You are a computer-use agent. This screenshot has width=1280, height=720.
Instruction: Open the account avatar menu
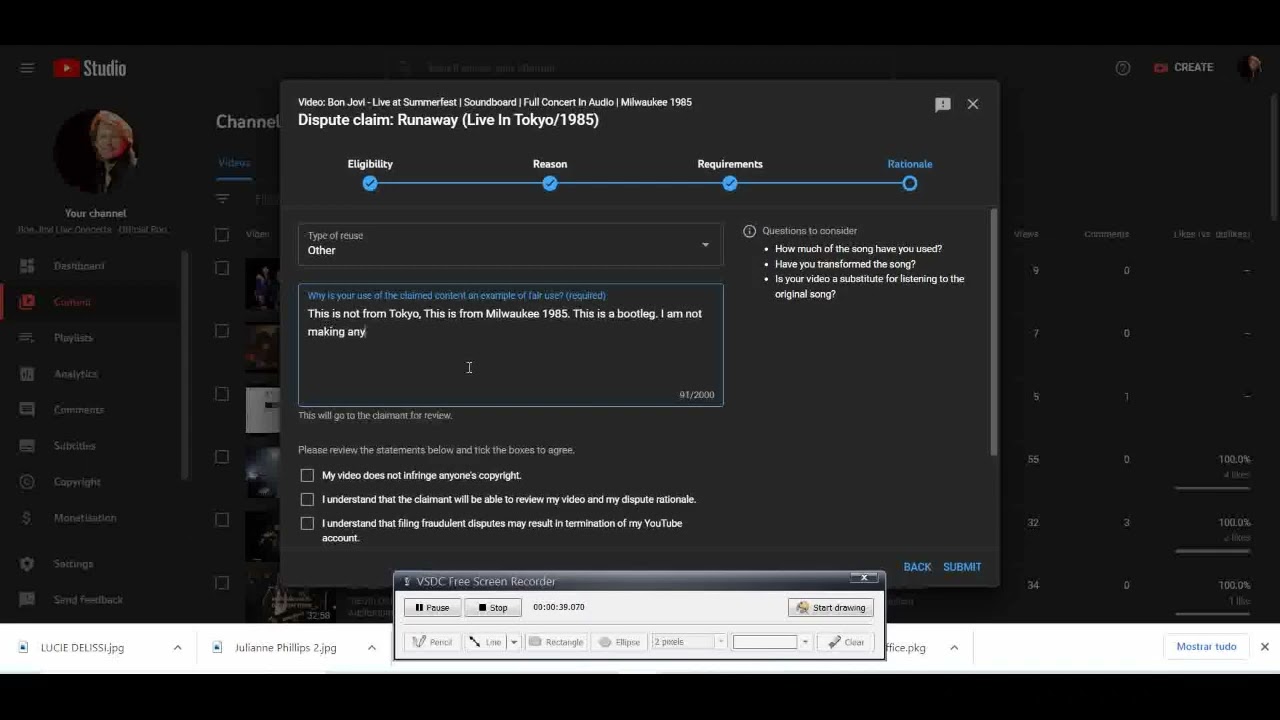(1249, 67)
